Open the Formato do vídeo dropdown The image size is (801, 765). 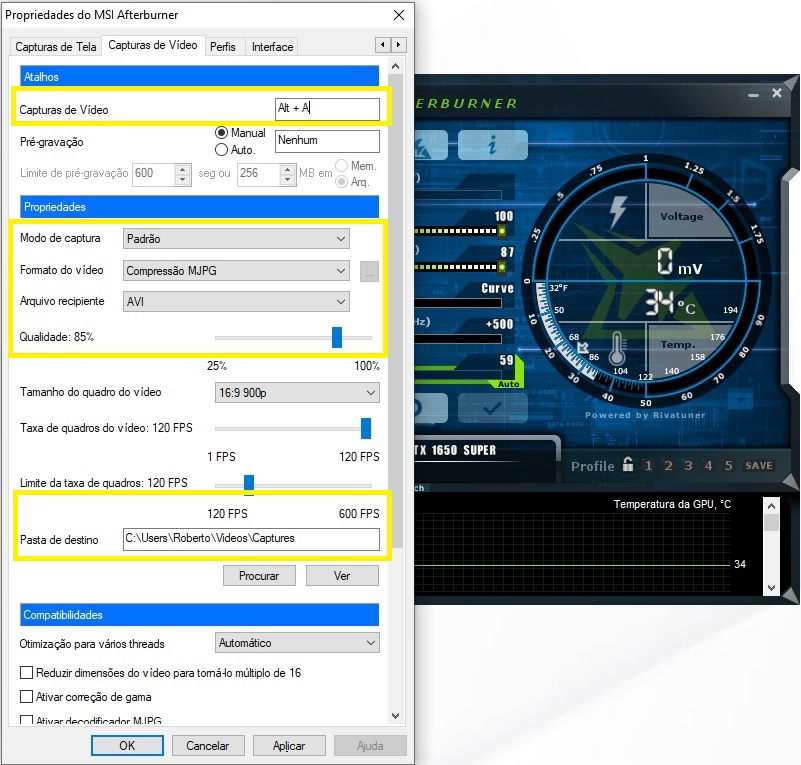(236, 270)
